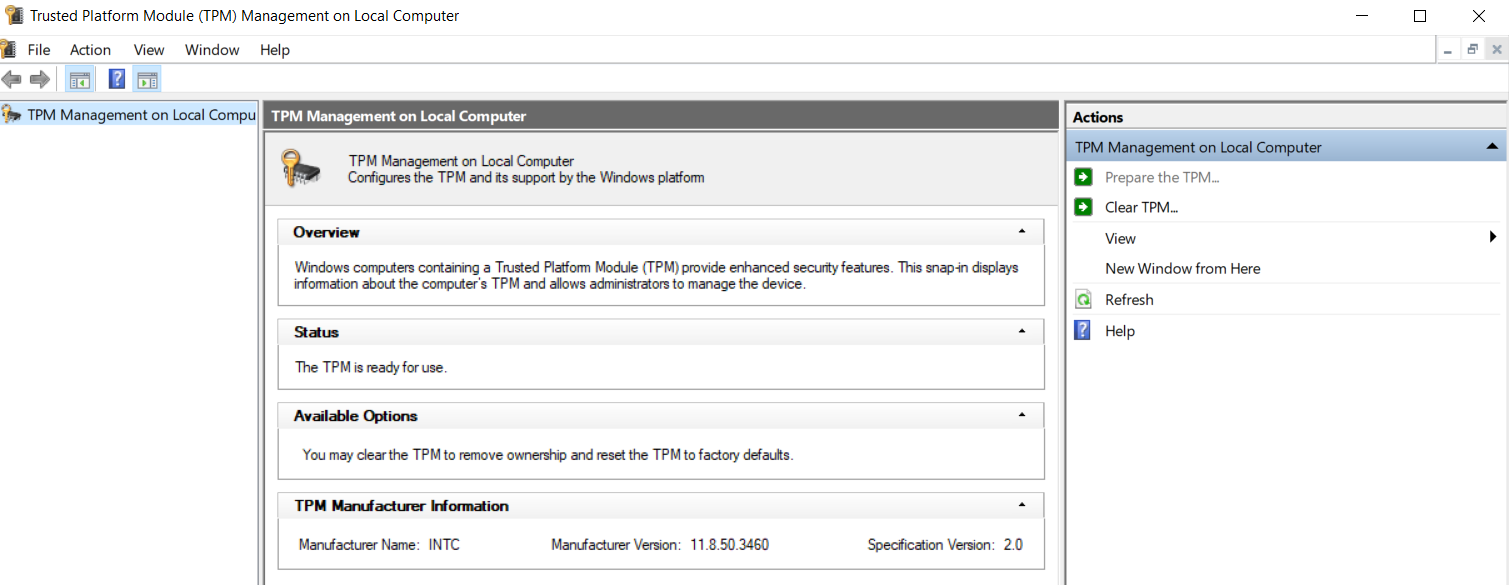Click the Refresh icon in Actions pane
This screenshot has width=1509, height=585.
[1083, 299]
